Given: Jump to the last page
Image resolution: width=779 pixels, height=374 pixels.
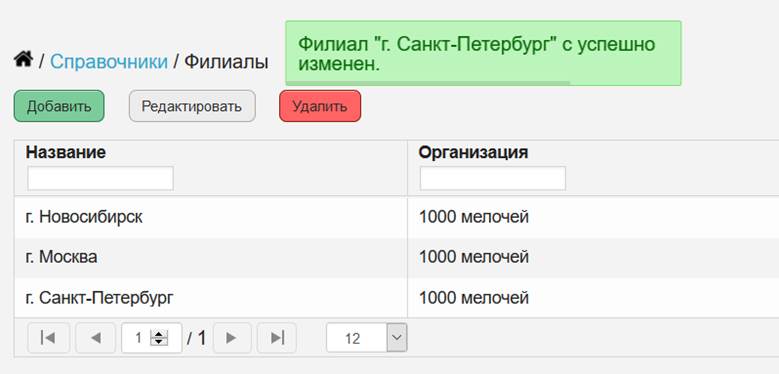Looking at the screenshot, I should pos(277,338).
